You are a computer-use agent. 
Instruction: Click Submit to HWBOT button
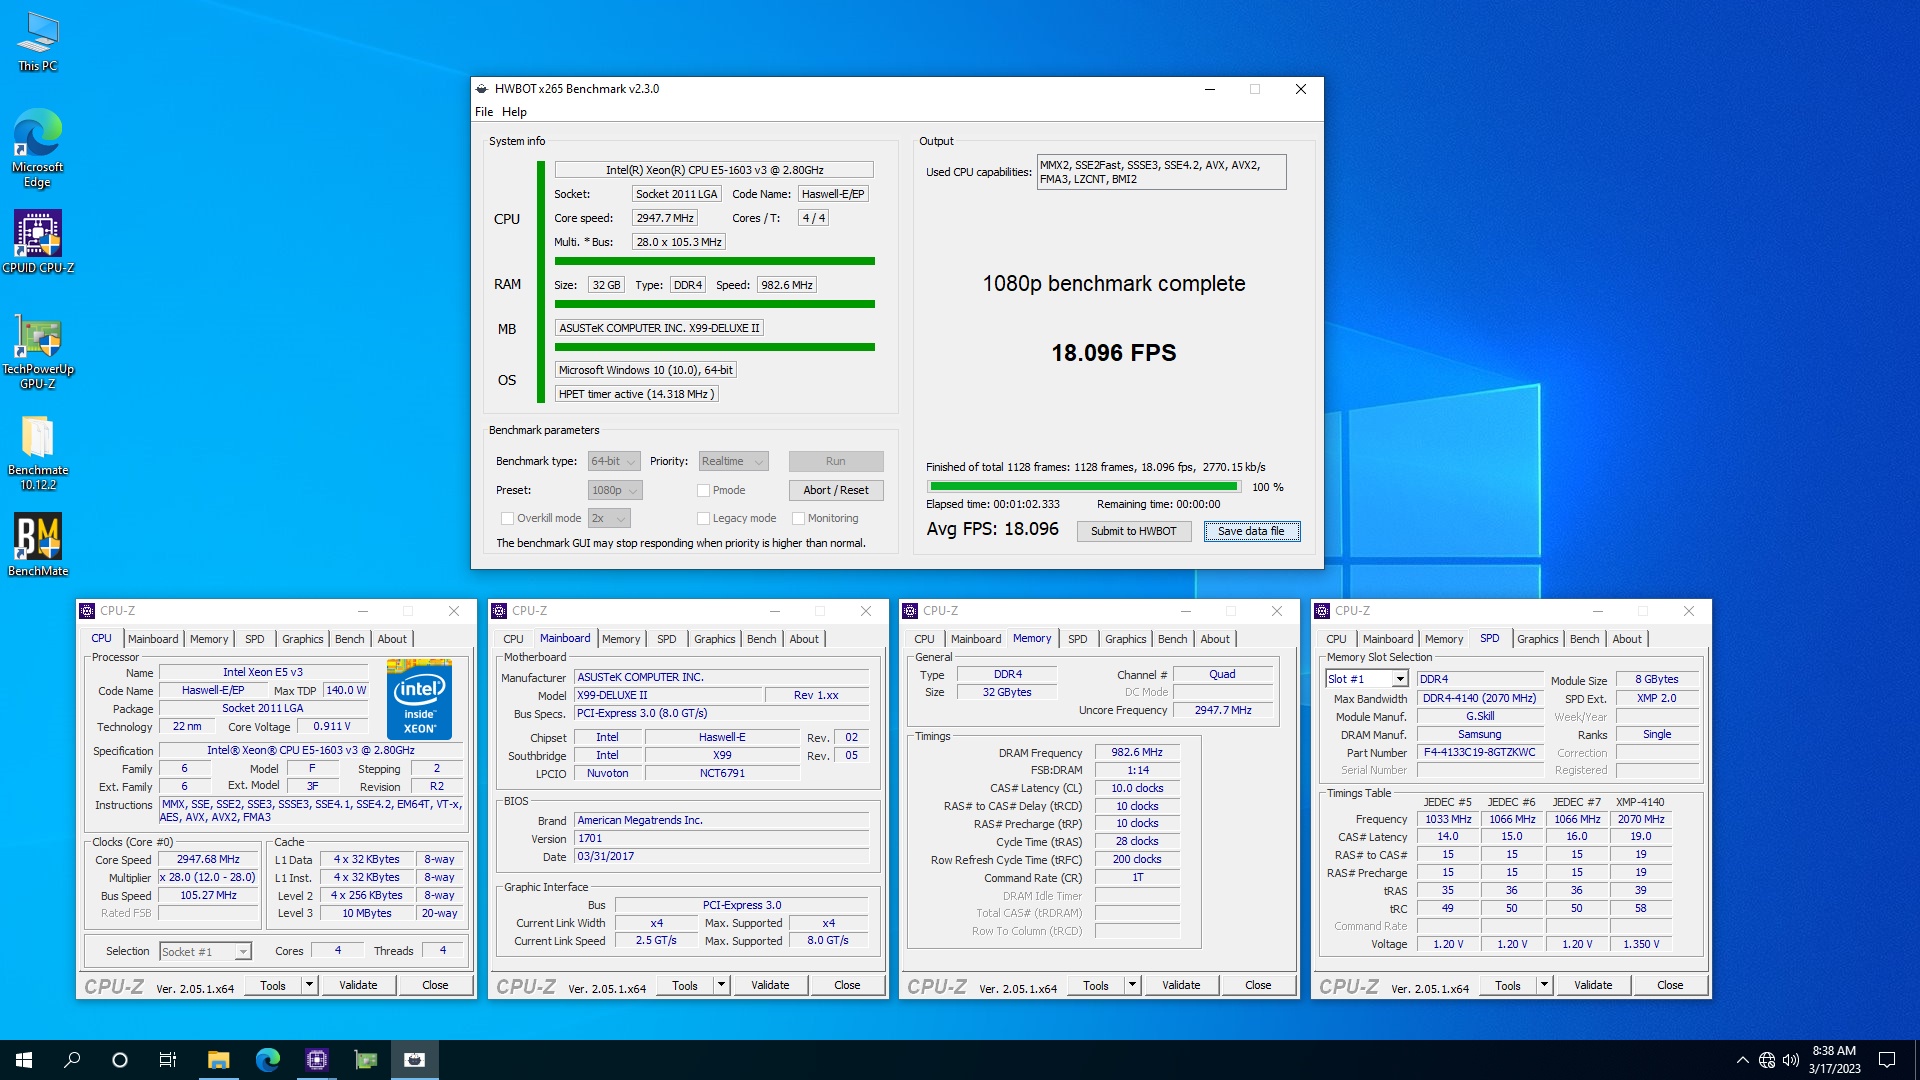tap(1133, 532)
